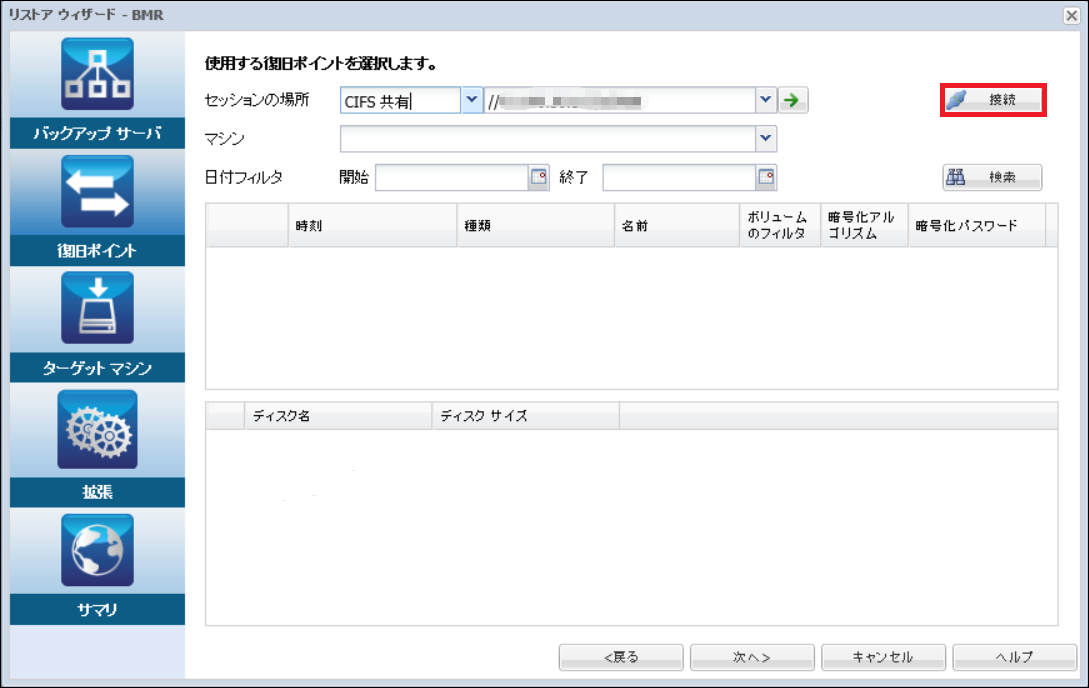Expand the CIFS 共有 session type dropdown

tap(472, 100)
